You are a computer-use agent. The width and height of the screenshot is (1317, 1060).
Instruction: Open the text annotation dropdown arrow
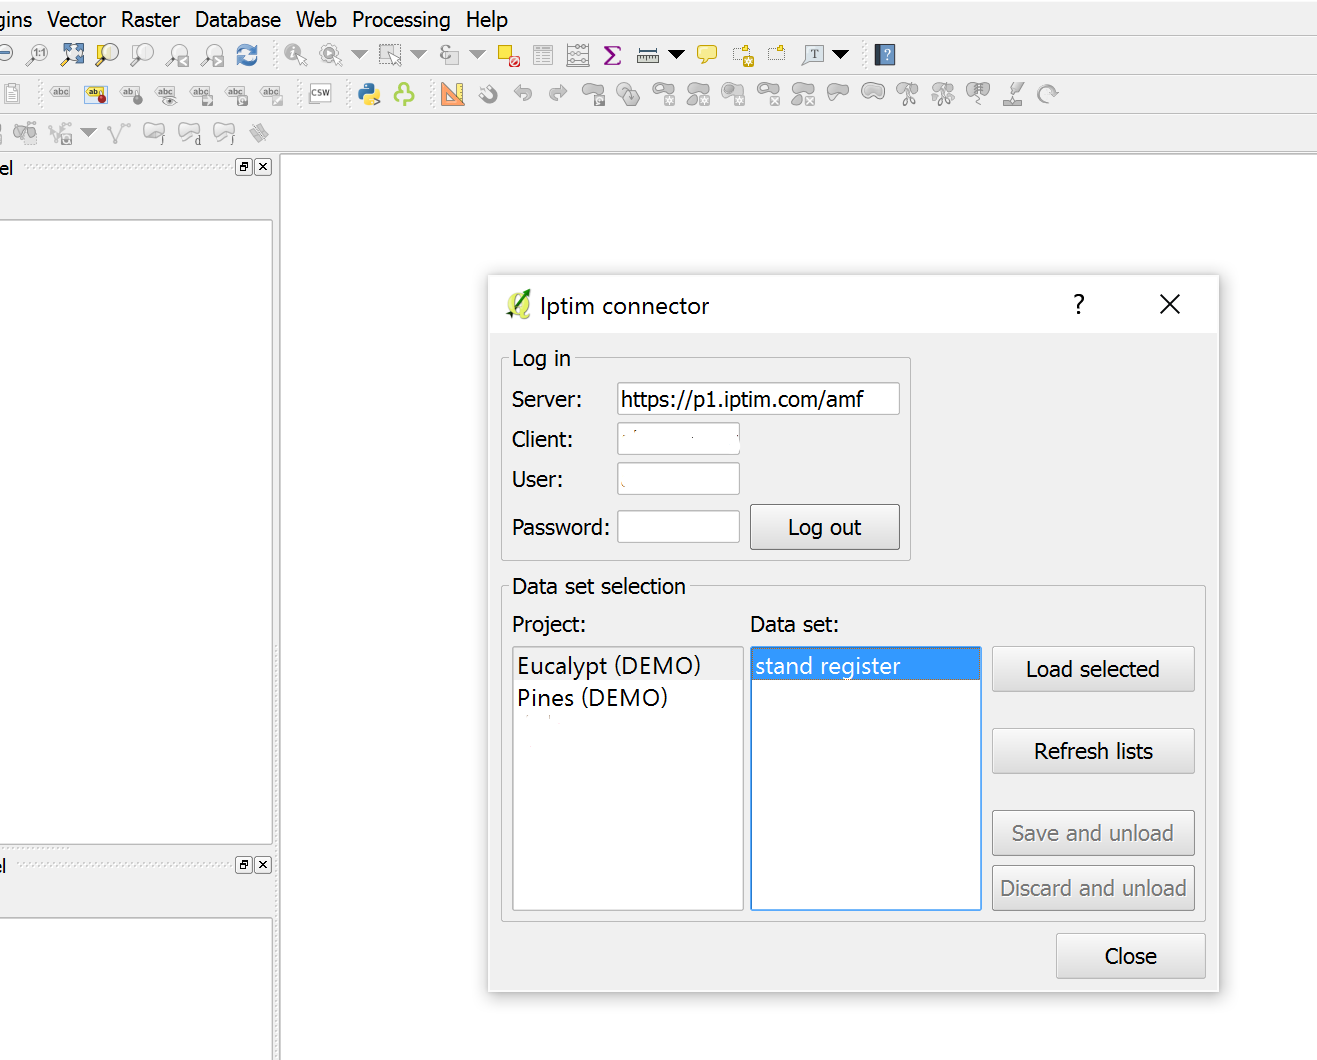coord(840,55)
